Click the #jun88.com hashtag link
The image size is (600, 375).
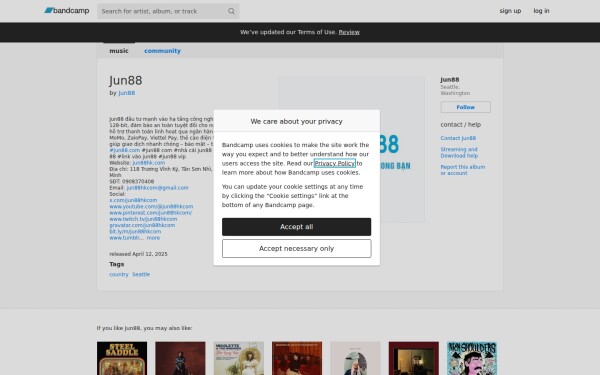[x=124, y=150]
